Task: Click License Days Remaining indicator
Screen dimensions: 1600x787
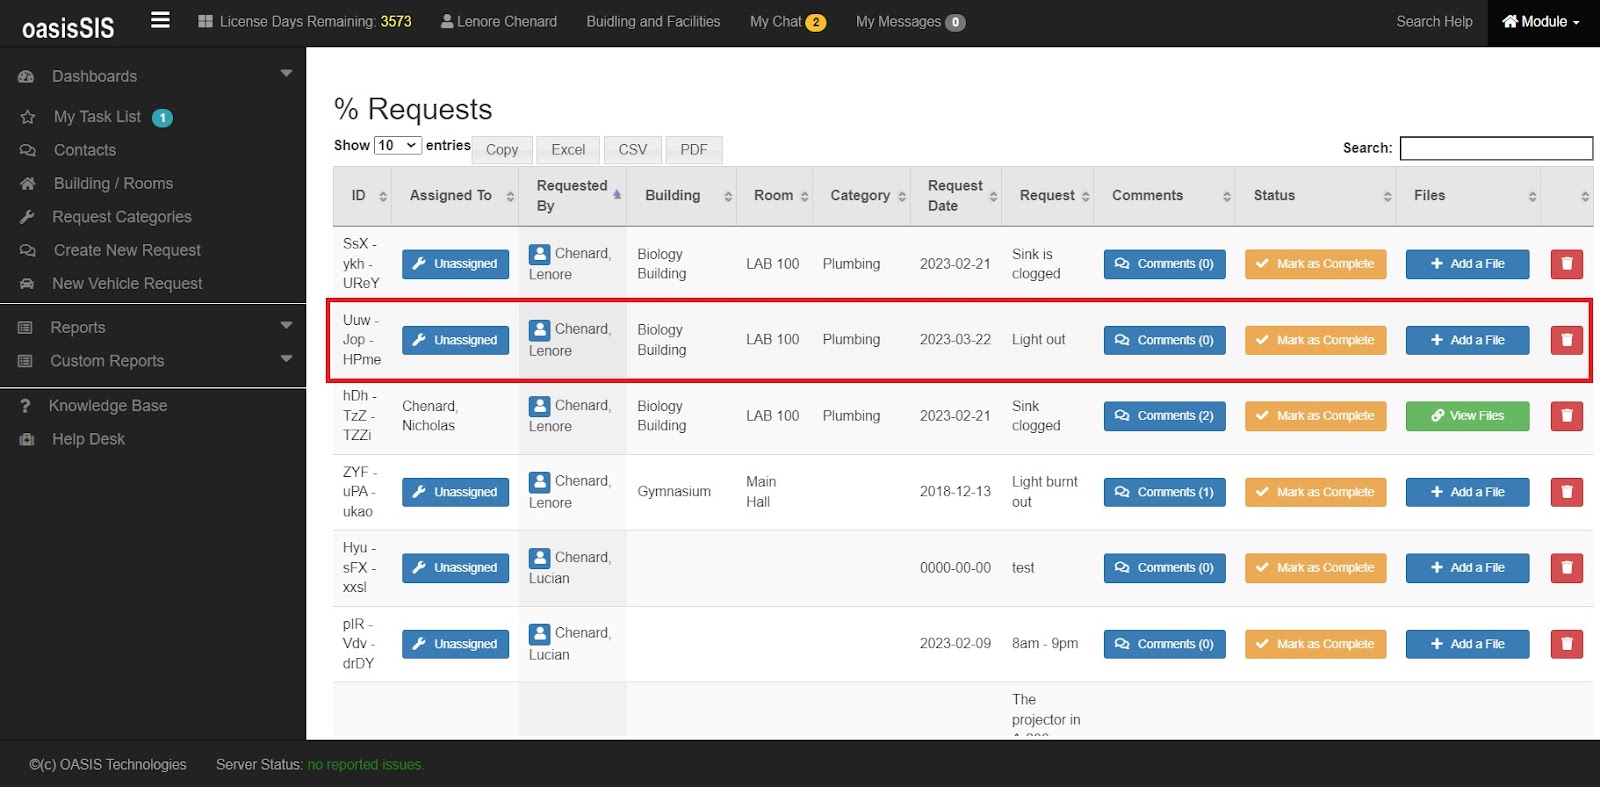Action: 305,22
